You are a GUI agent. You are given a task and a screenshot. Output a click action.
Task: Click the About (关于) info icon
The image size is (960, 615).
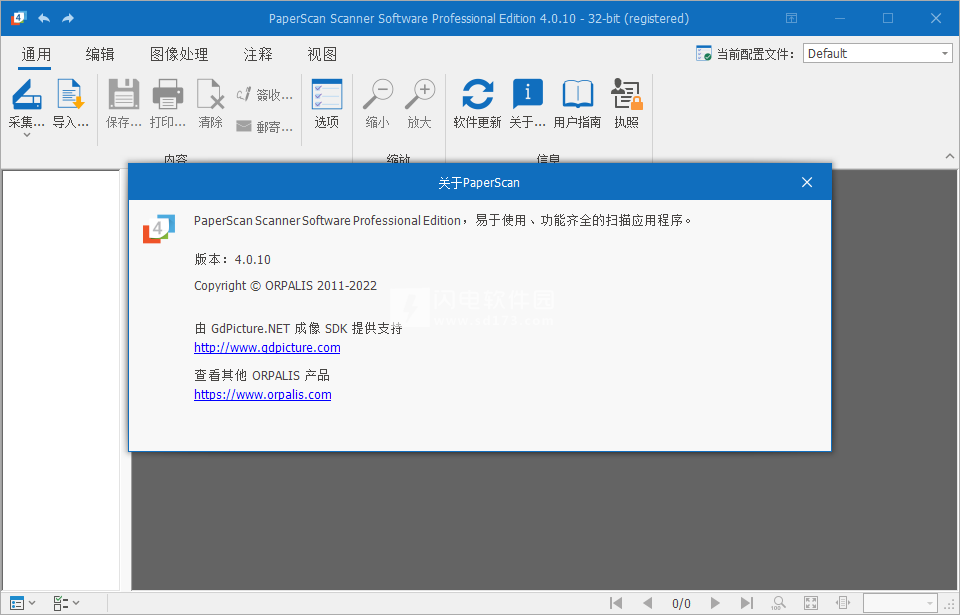[527, 95]
